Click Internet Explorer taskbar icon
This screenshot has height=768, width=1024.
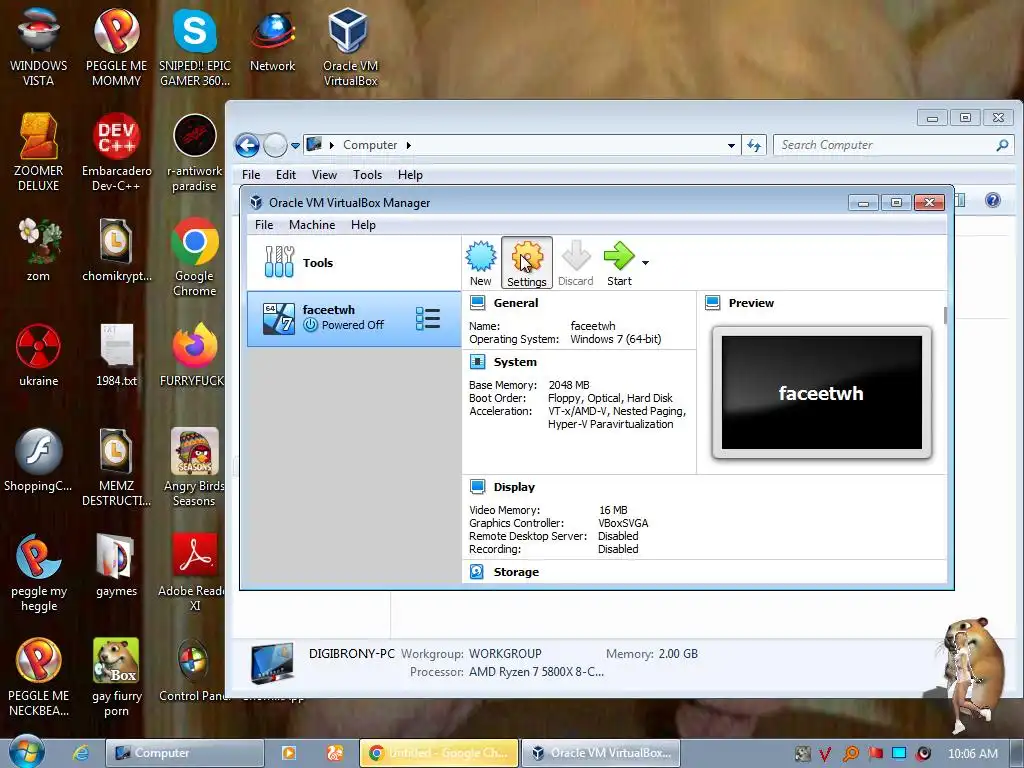point(80,753)
